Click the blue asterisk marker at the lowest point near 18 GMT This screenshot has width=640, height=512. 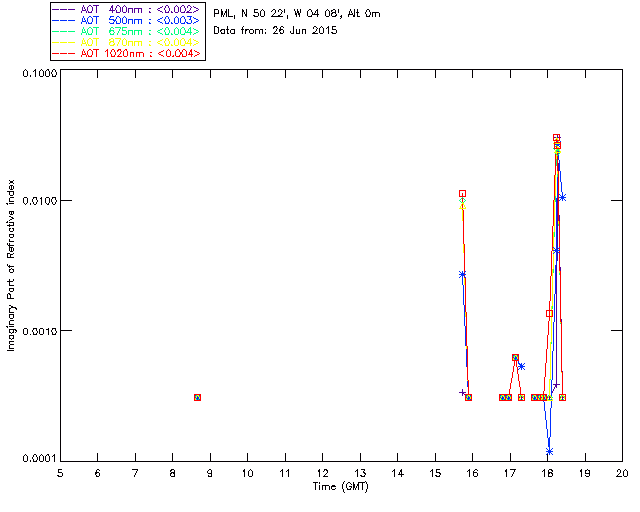[549, 452]
